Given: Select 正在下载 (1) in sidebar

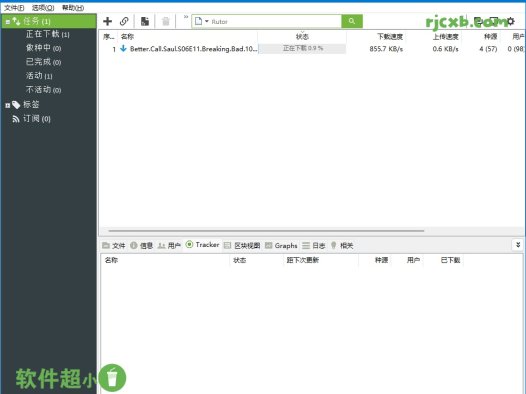Looking at the screenshot, I should pos(48,34).
